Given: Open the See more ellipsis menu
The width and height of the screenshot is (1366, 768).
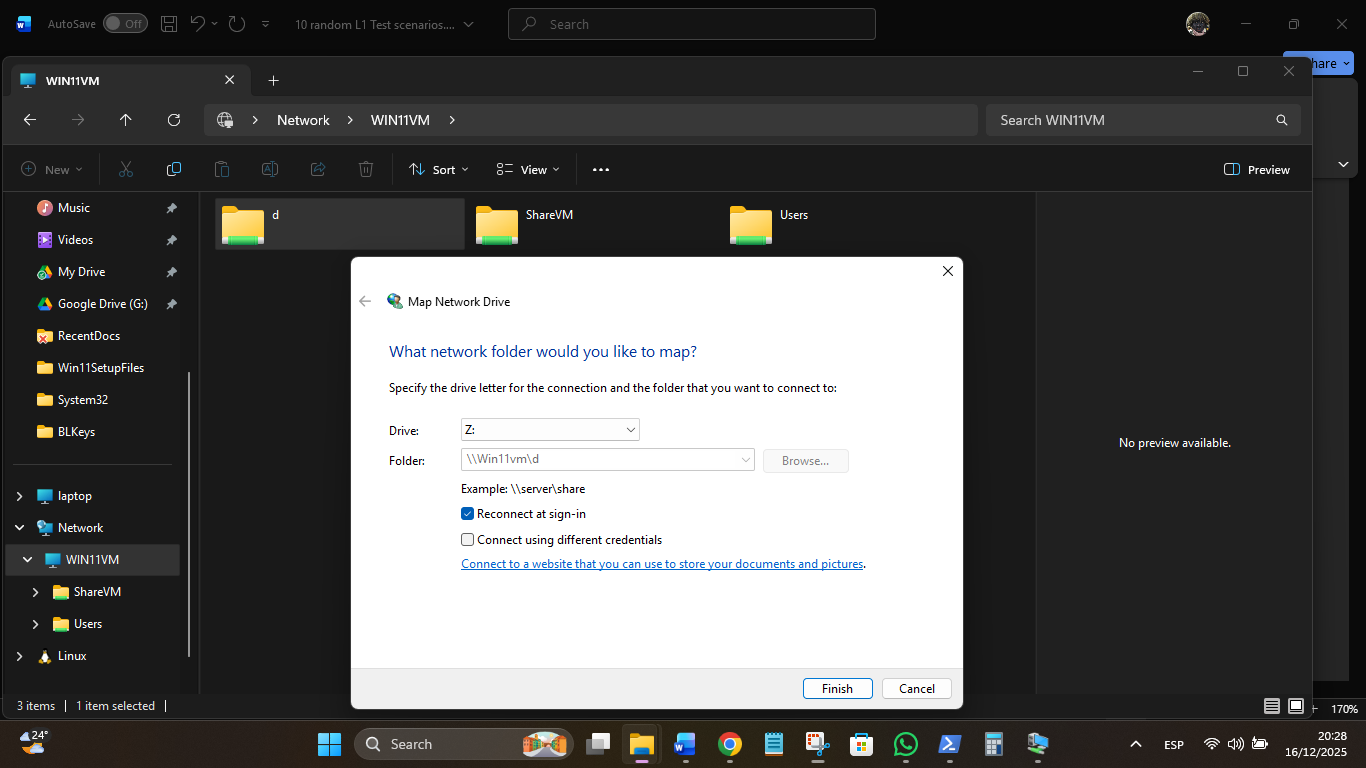Looking at the screenshot, I should (x=600, y=169).
